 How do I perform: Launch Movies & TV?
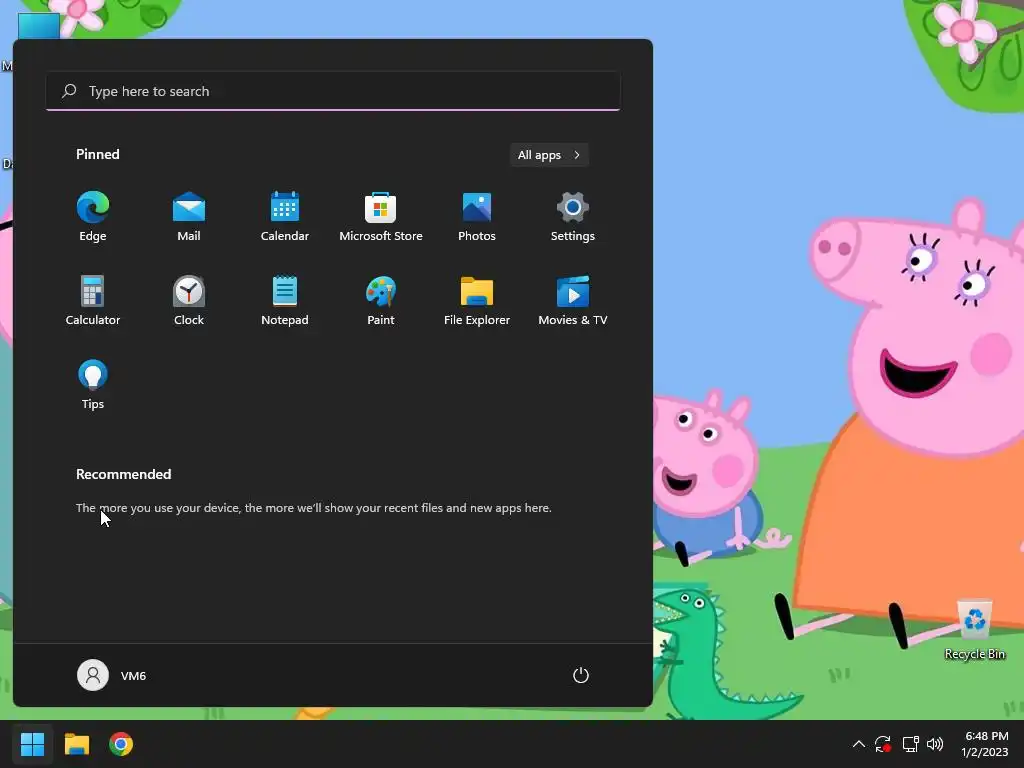click(573, 300)
